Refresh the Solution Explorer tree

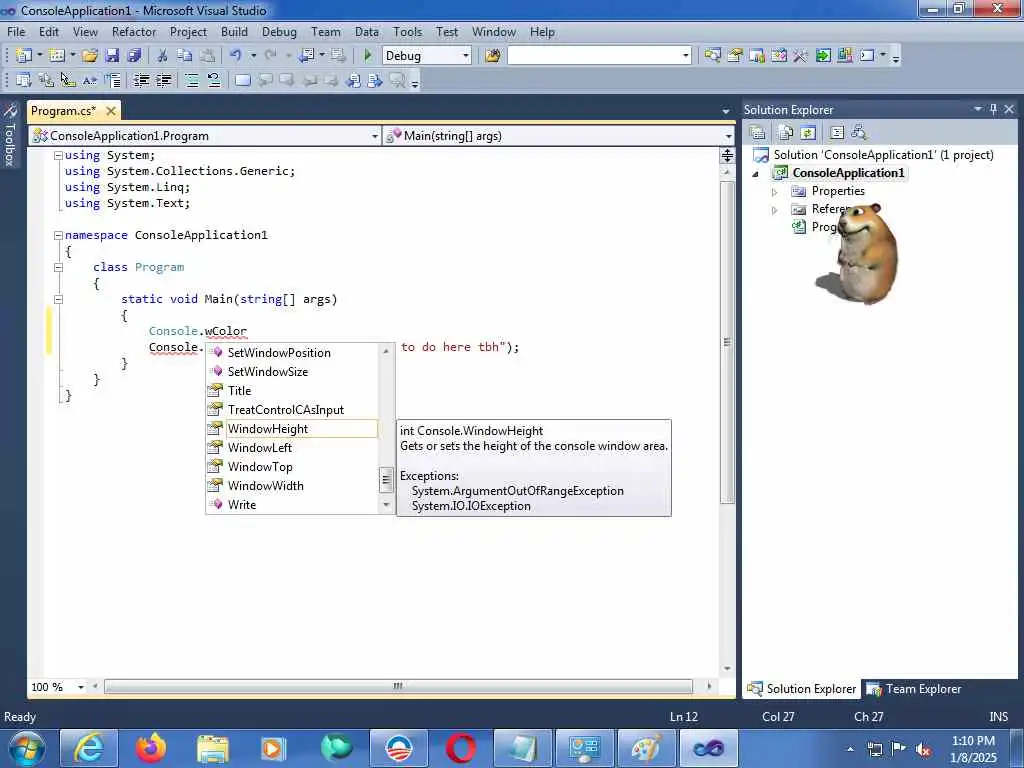(808, 133)
